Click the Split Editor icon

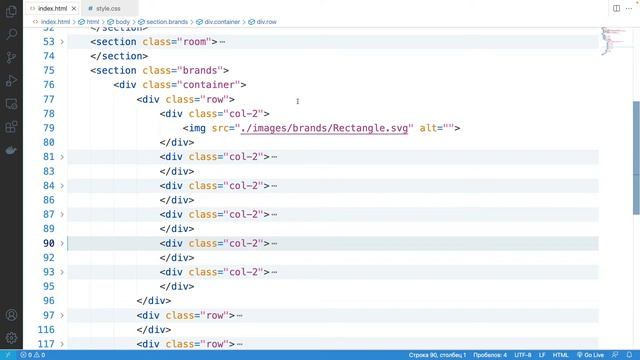coord(616,8)
